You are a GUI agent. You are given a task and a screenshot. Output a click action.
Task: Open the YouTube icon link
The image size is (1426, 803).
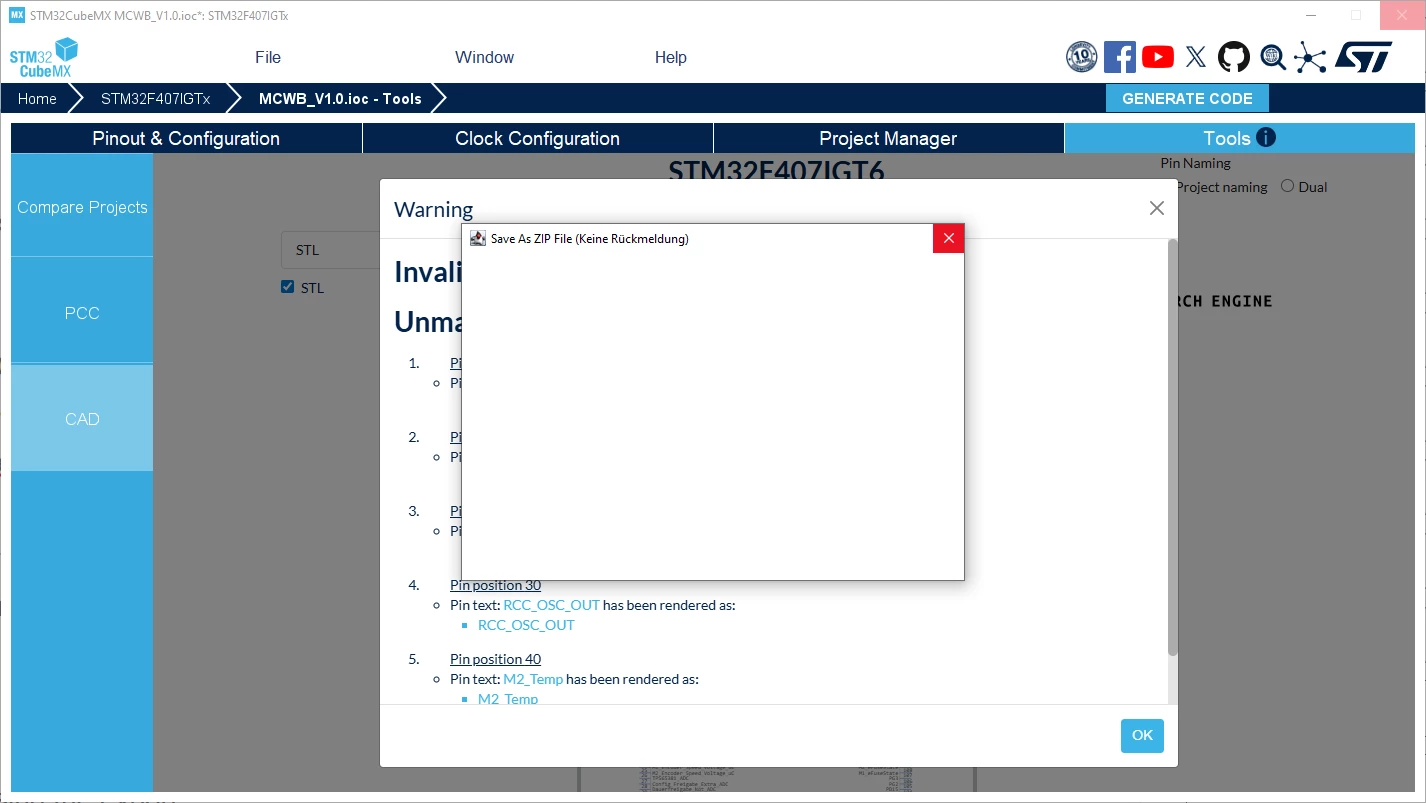click(x=1158, y=57)
